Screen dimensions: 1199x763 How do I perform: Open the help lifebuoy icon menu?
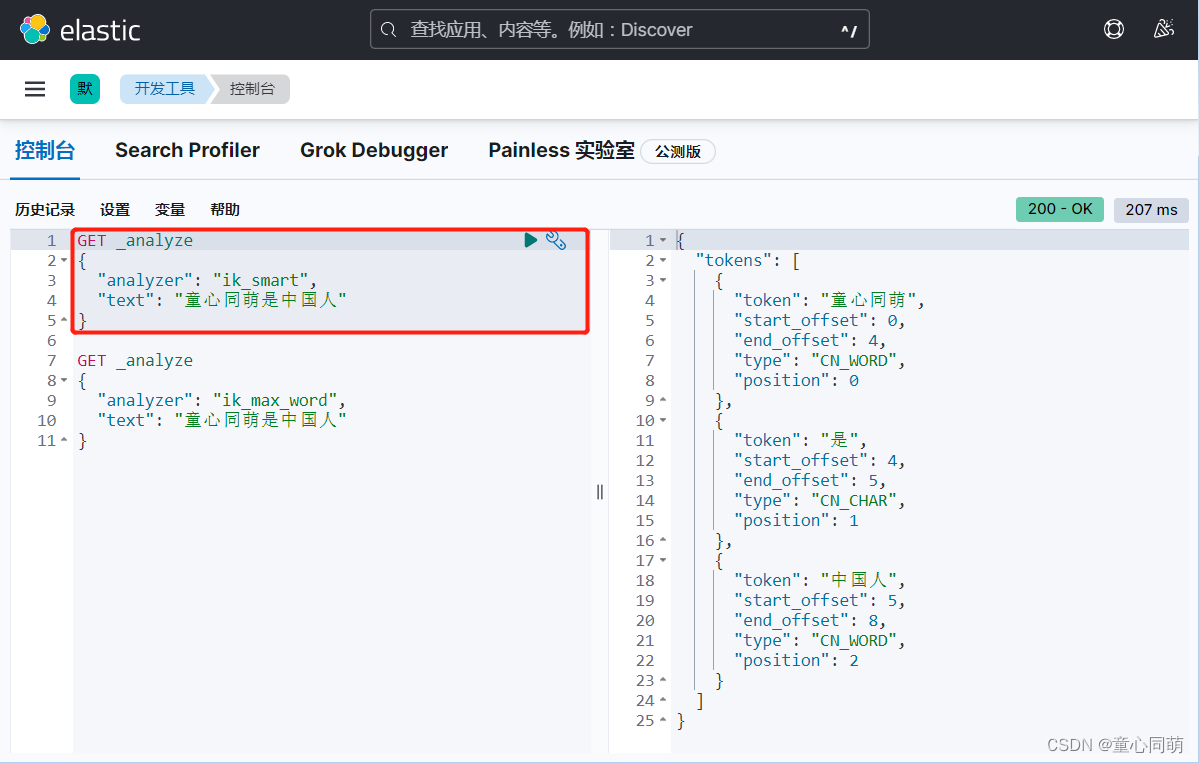(1113, 30)
